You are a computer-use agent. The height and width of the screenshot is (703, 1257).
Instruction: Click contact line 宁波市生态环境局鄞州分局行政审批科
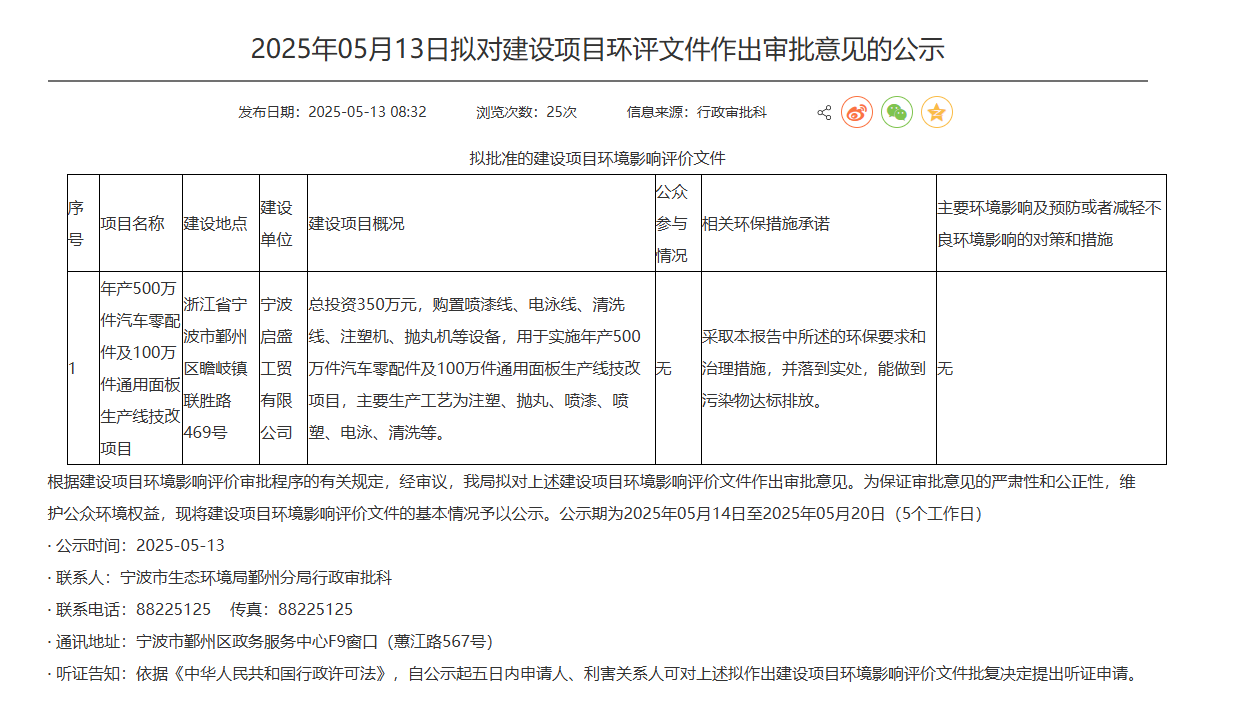[x=220, y=577]
